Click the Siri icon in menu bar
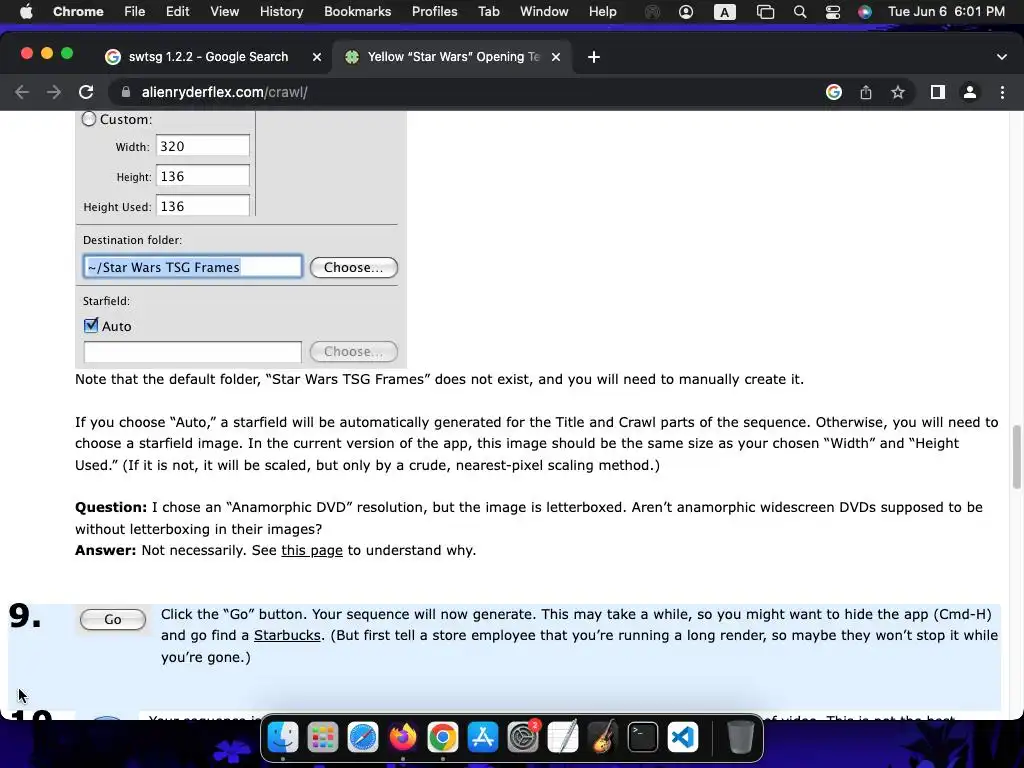 pyautogui.click(x=865, y=12)
